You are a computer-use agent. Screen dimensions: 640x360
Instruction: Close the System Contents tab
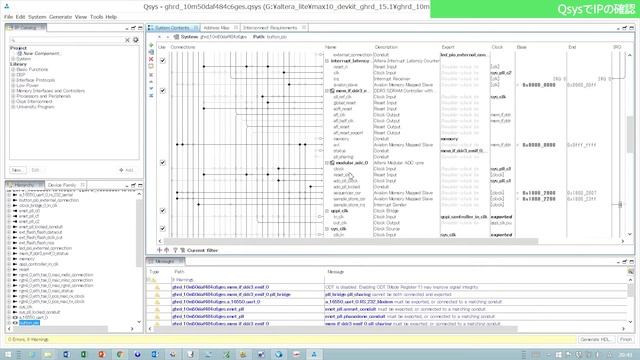pyautogui.click(x=196, y=28)
